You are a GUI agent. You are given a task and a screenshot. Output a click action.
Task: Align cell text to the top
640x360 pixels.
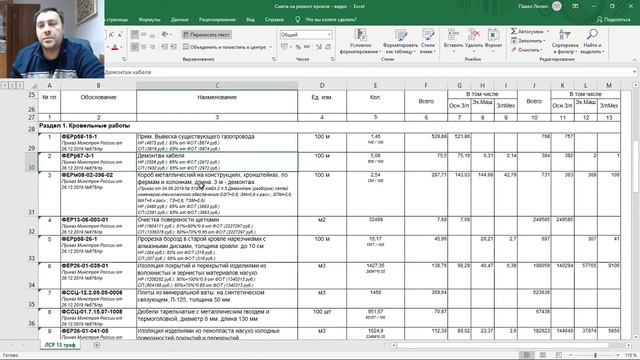pyautogui.click(x=135, y=35)
